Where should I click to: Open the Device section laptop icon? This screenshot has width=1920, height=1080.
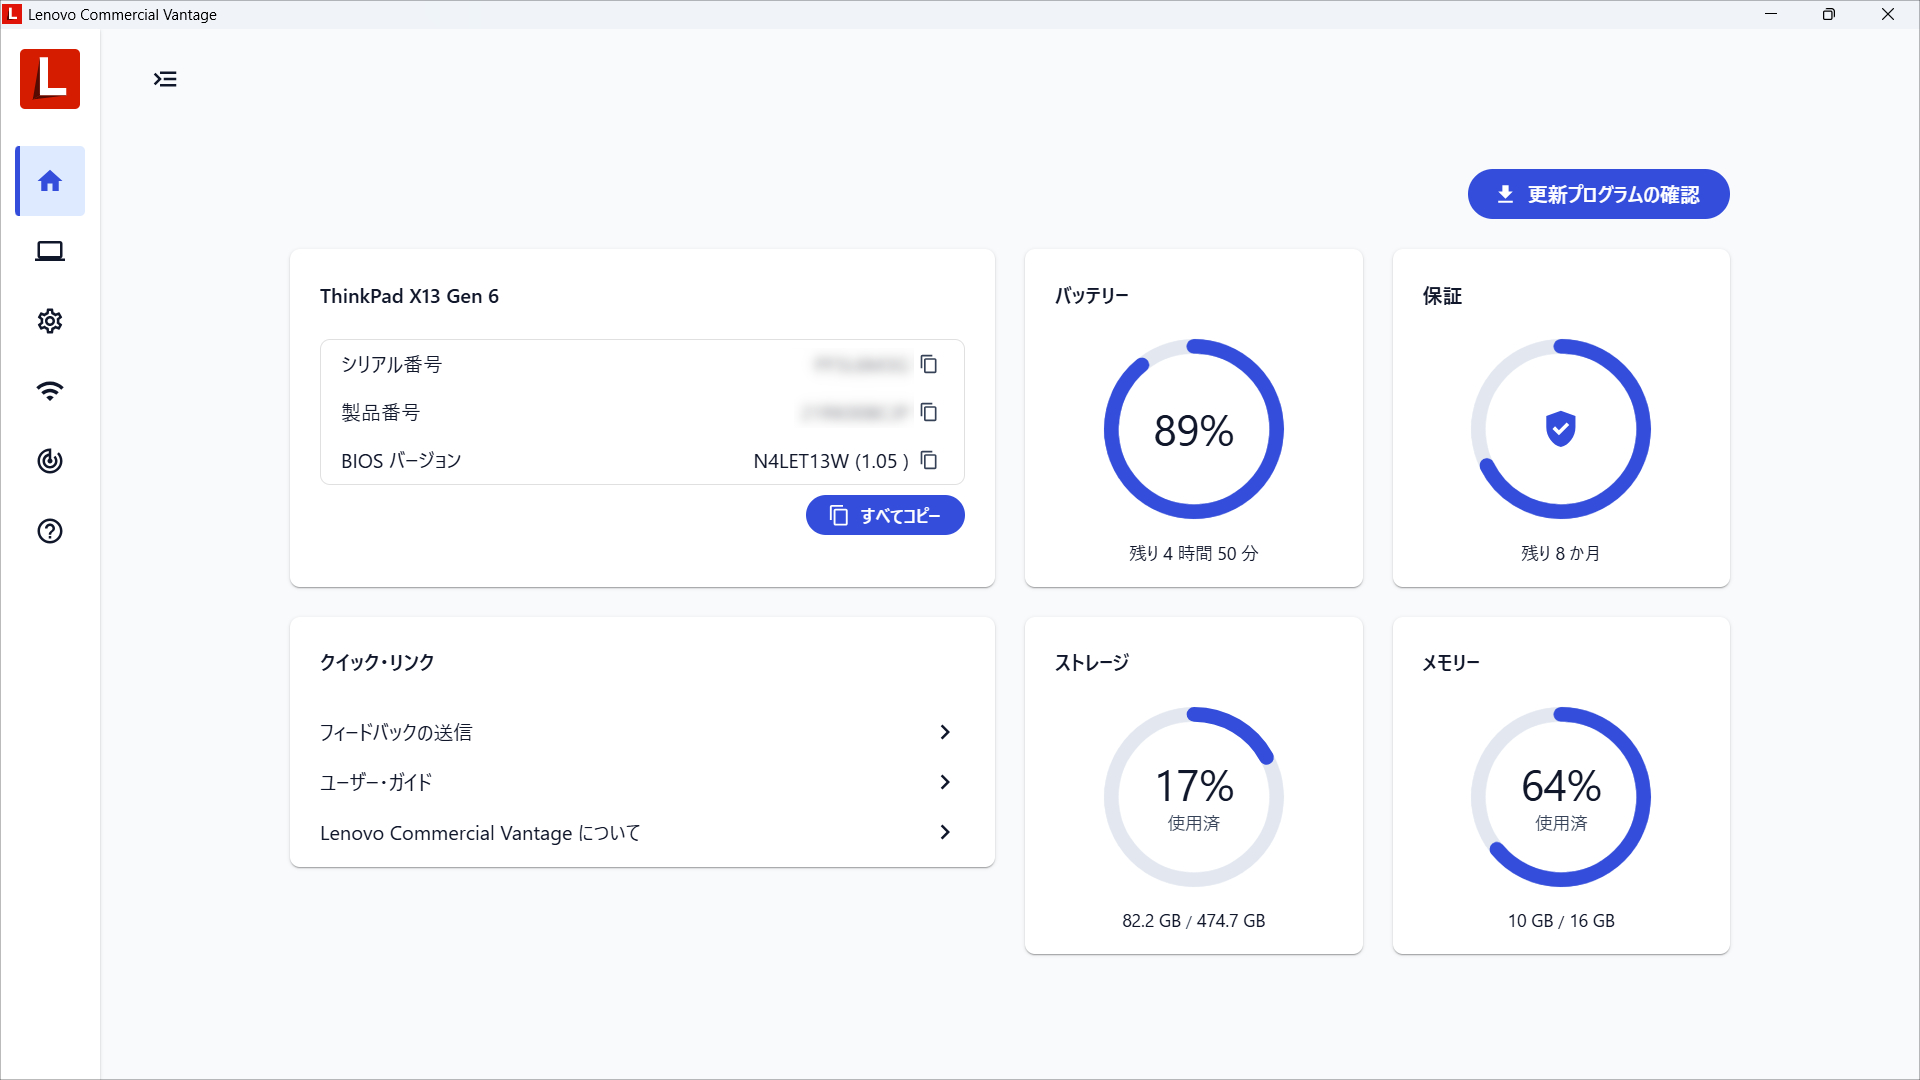click(50, 251)
